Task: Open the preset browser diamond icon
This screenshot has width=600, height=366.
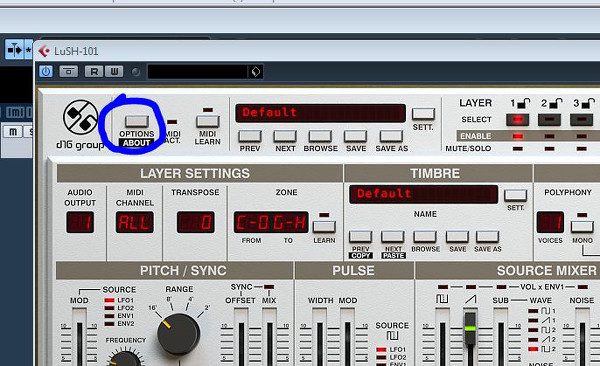Action: click(x=255, y=72)
